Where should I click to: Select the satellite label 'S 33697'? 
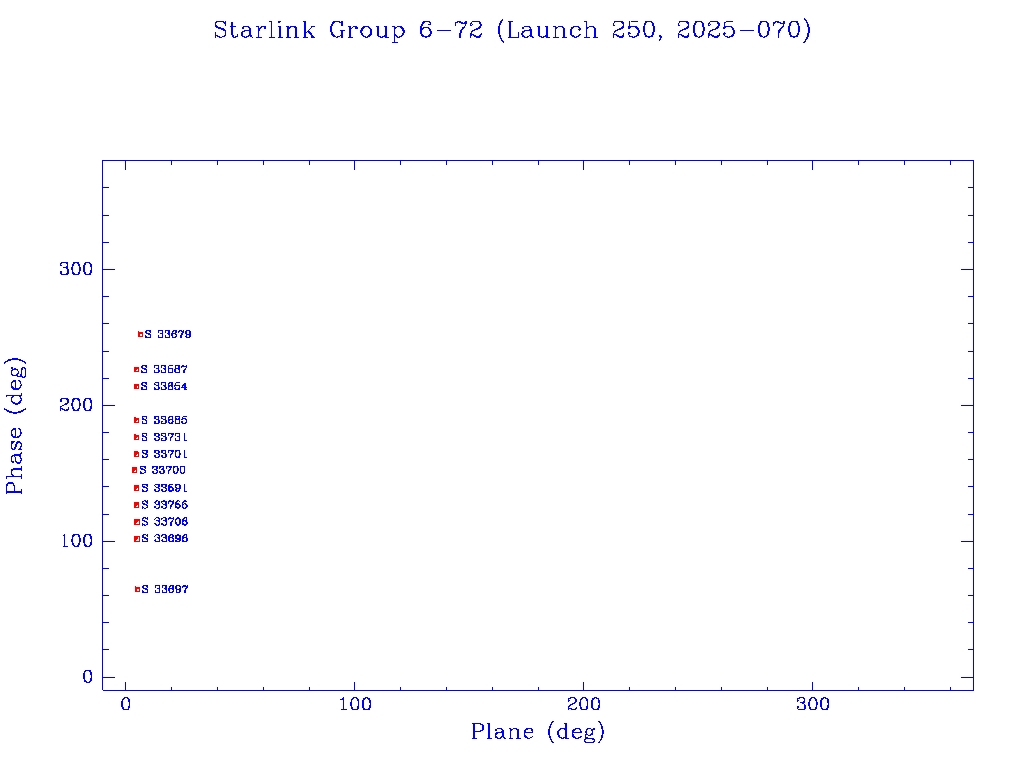165,590
